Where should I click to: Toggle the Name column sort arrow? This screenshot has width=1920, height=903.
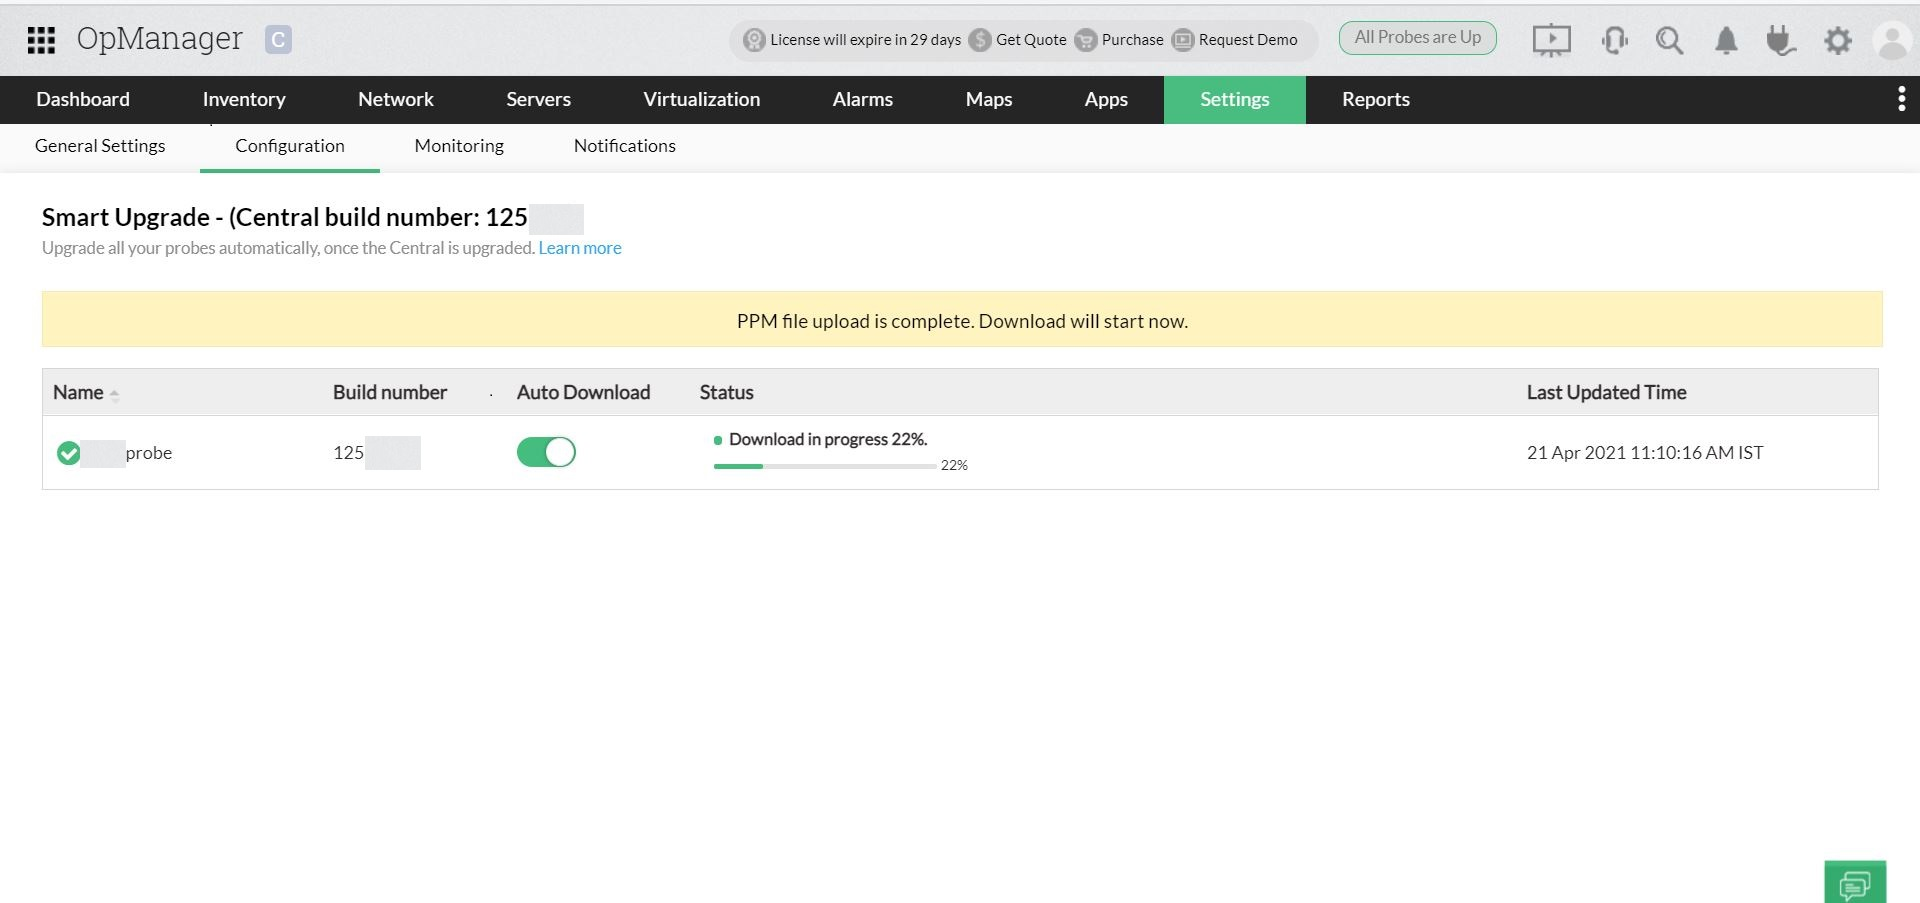click(x=114, y=393)
